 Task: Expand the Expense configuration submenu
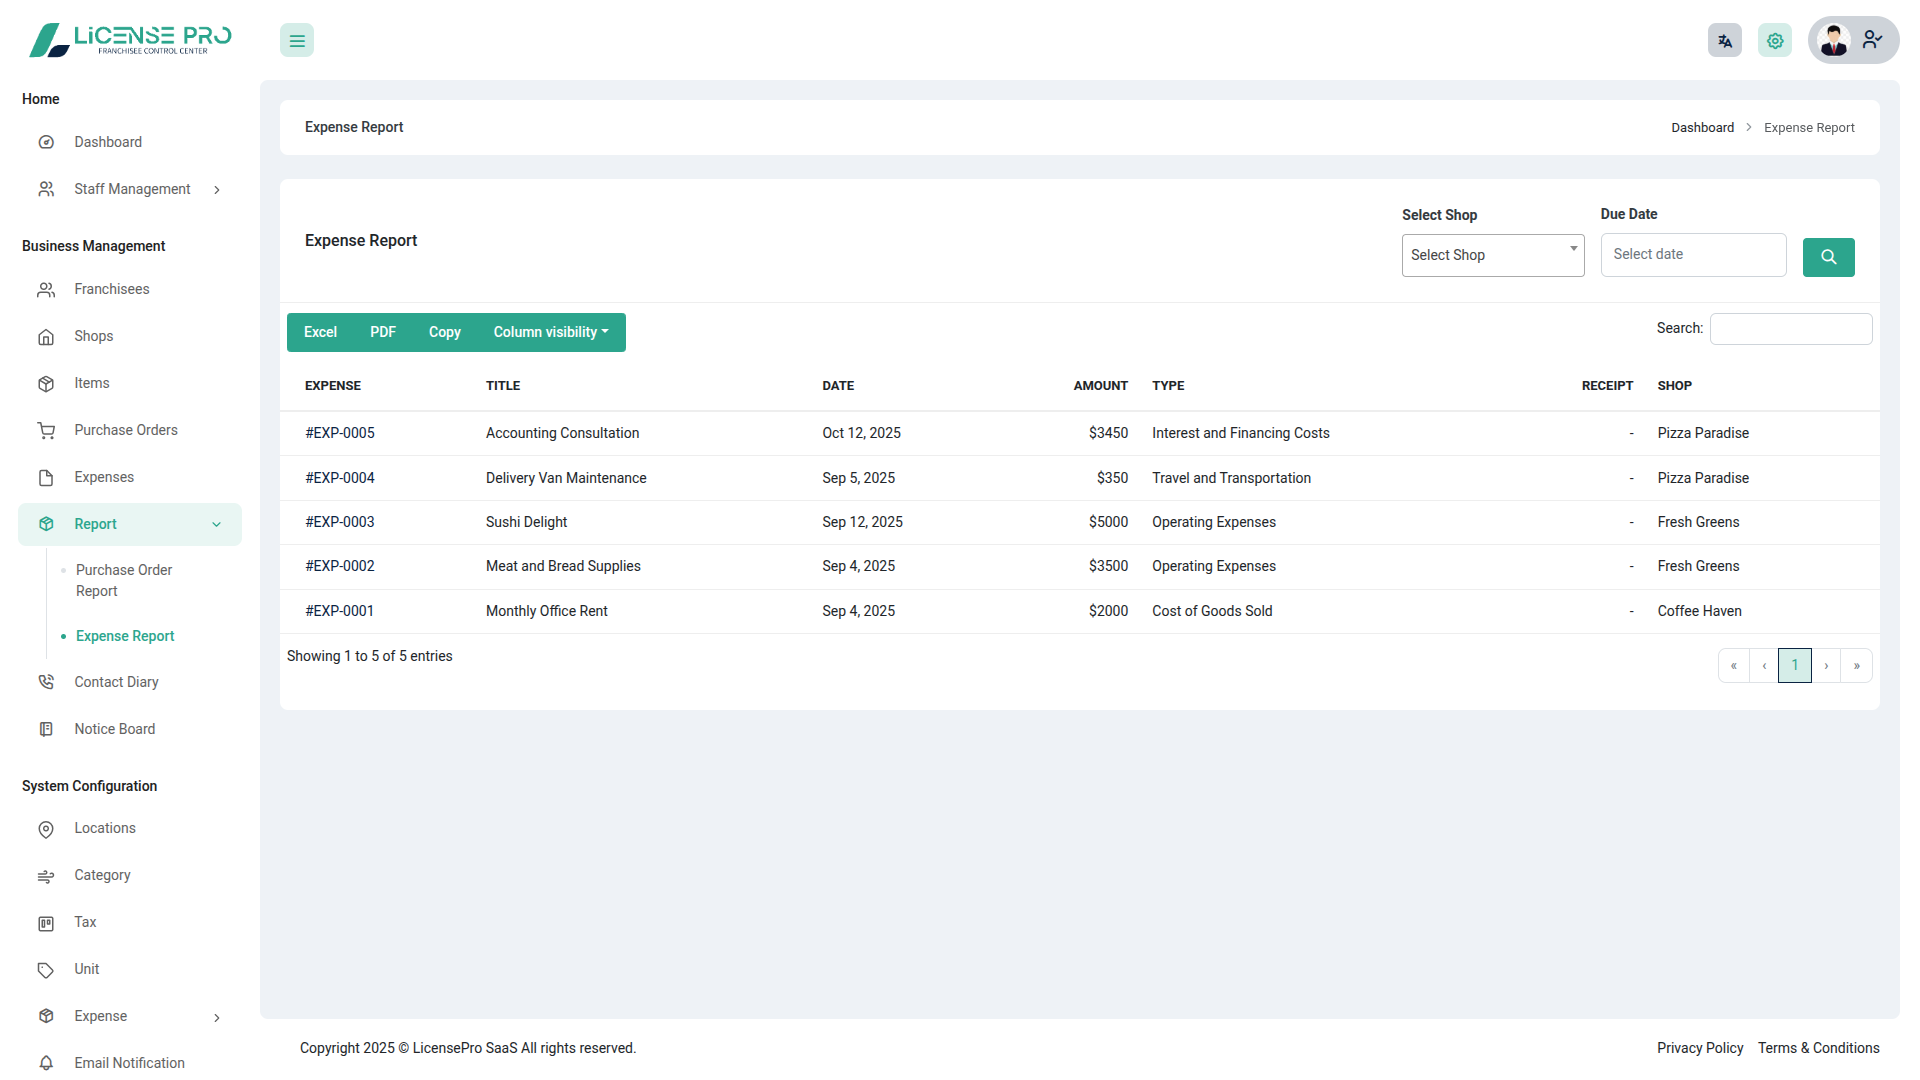click(217, 1018)
